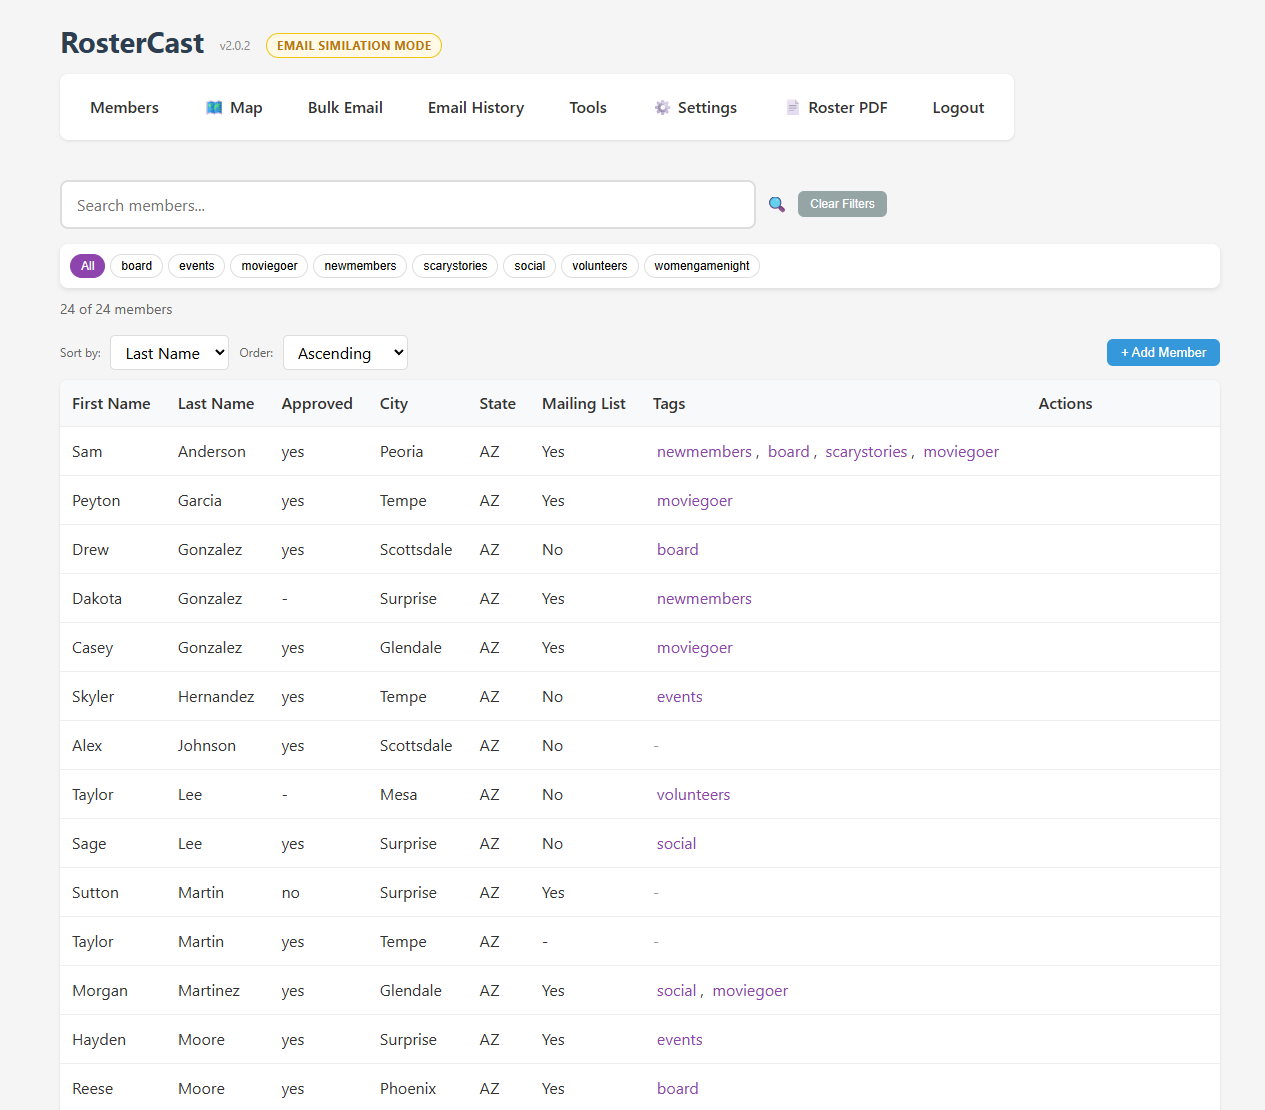Screen dimensions: 1265x1110
Task: Open the Members page
Action: pos(124,107)
